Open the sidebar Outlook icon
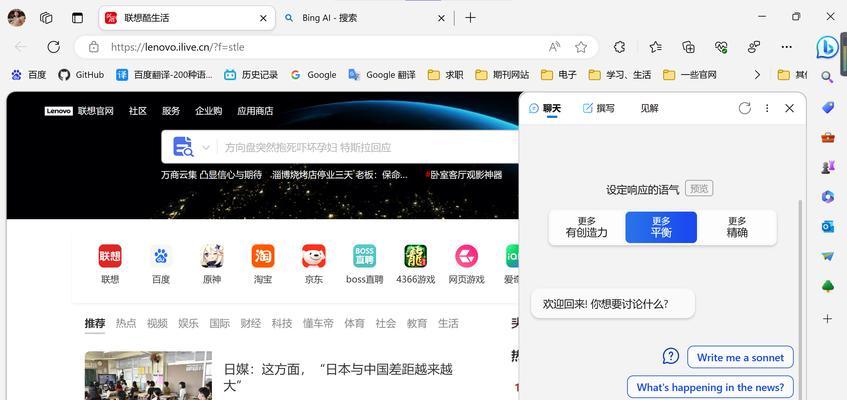This screenshot has height=400, width=847. pos(828,226)
